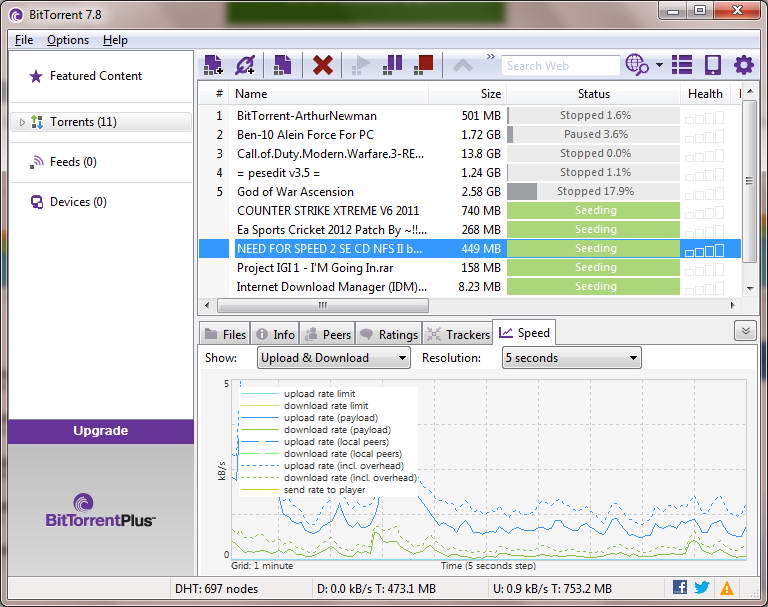The width and height of the screenshot is (768, 607).
Task: Click the Start torrent play icon
Action: click(x=361, y=65)
